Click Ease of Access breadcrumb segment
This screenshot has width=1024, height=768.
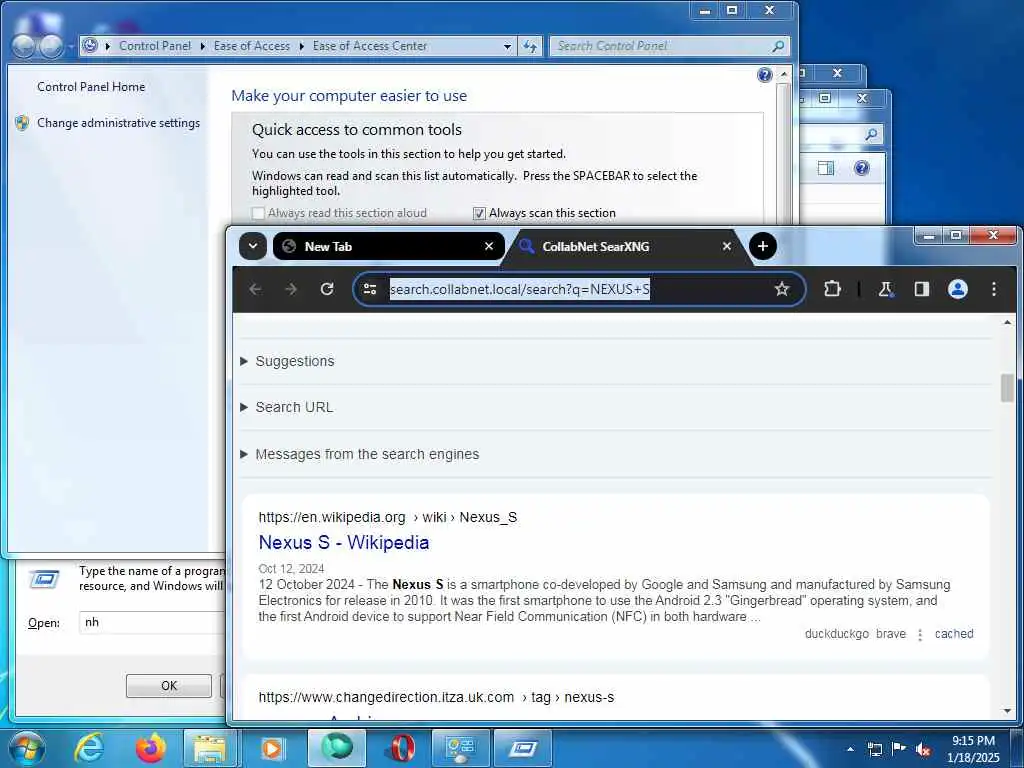251,46
